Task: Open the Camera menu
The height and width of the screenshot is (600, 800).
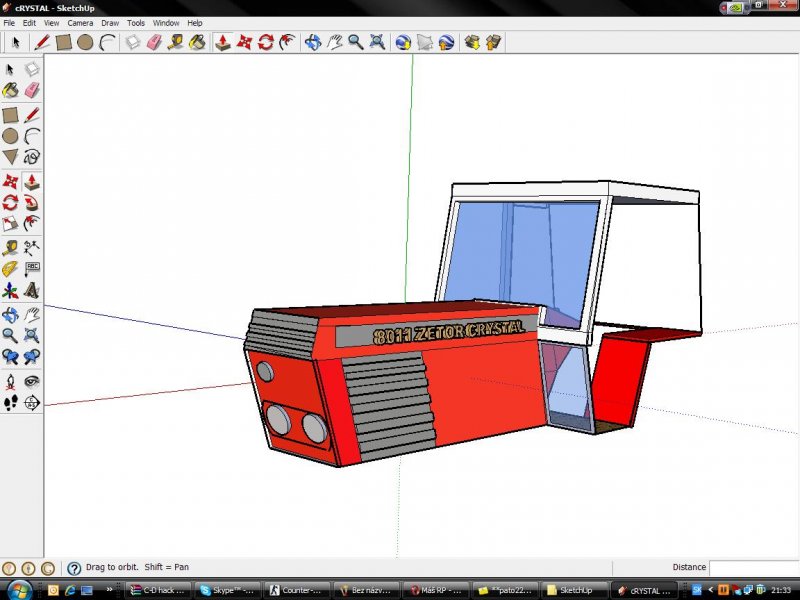Action: pyautogui.click(x=80, y=23)
